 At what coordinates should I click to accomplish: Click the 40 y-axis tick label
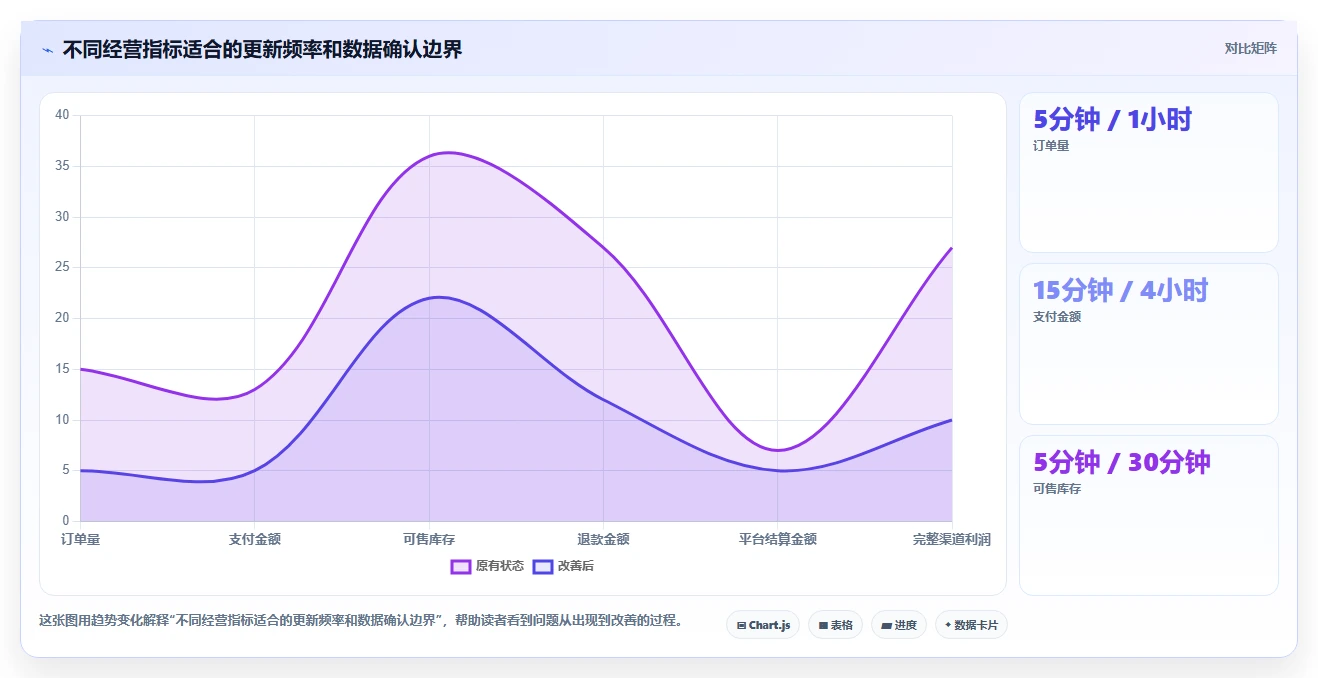62,115
